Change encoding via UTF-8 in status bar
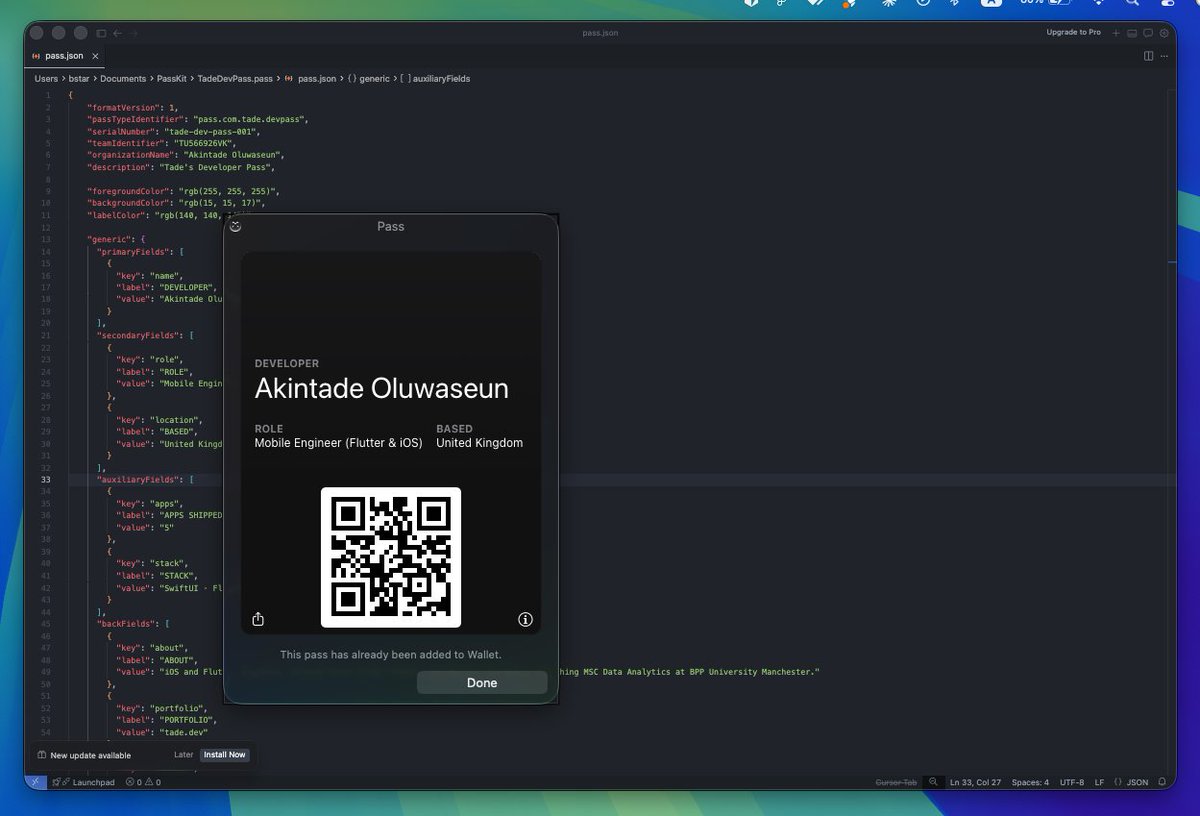Image resolution: width=1200 pixels, height=816 pixels. (1072, 782)
